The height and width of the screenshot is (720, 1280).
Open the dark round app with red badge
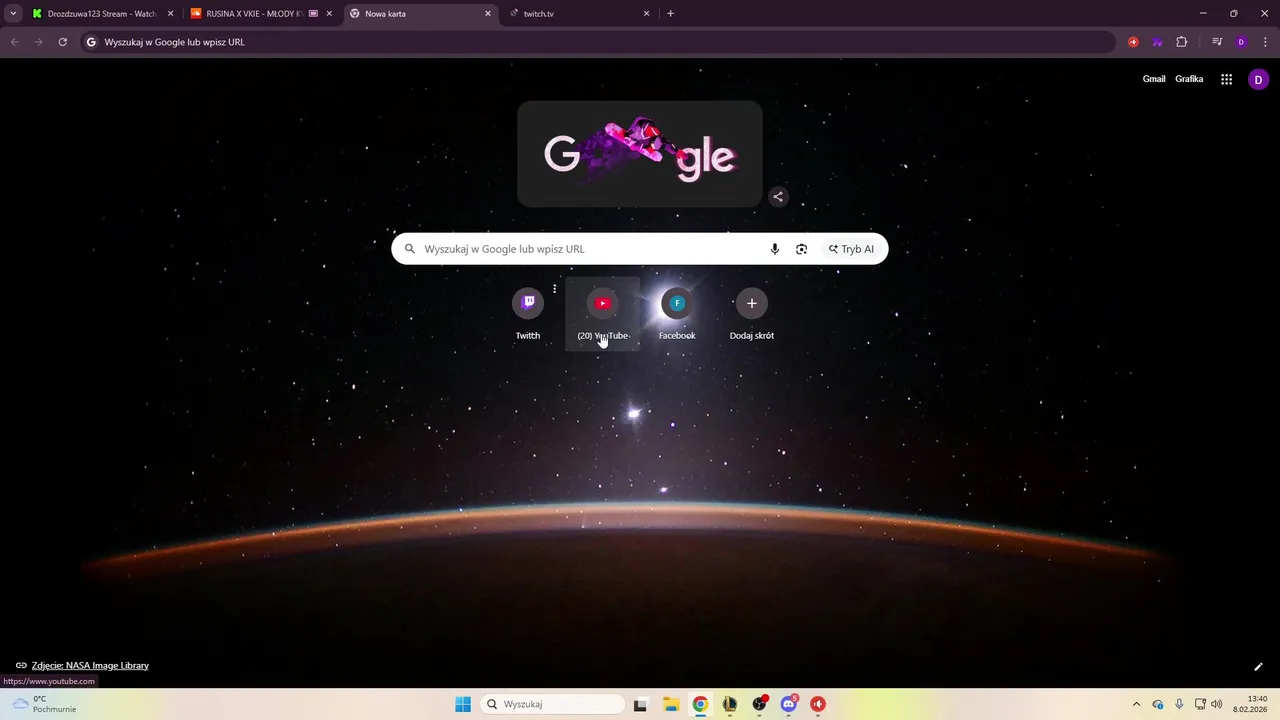[x=760, y=704]
